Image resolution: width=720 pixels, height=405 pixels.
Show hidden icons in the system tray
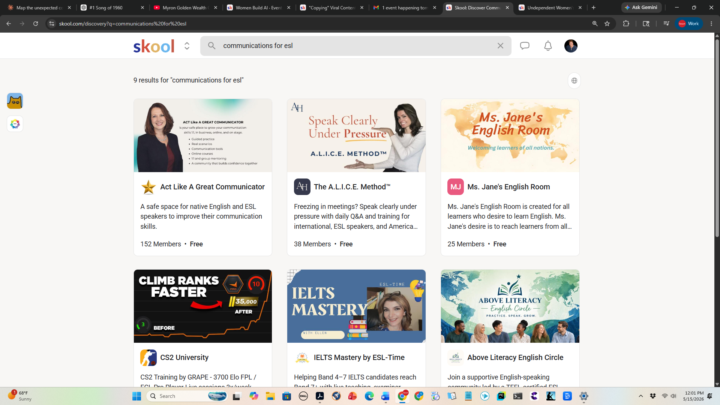641,396
